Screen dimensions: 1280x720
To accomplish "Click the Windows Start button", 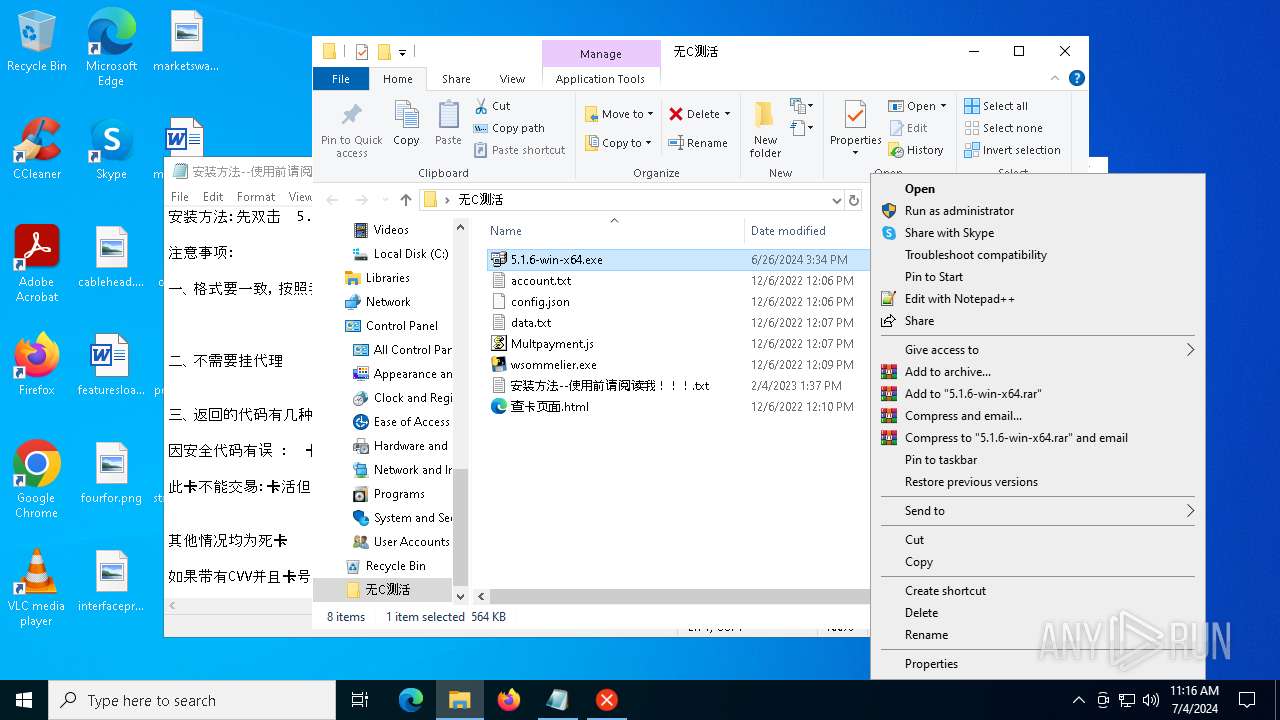I will point(24,700).
